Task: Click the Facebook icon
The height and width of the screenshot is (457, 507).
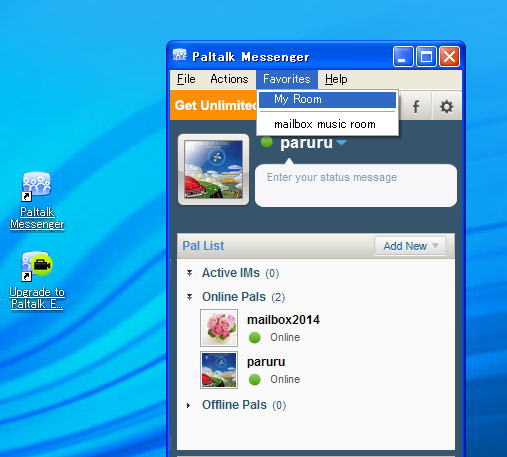Action: tap(416, 107)
